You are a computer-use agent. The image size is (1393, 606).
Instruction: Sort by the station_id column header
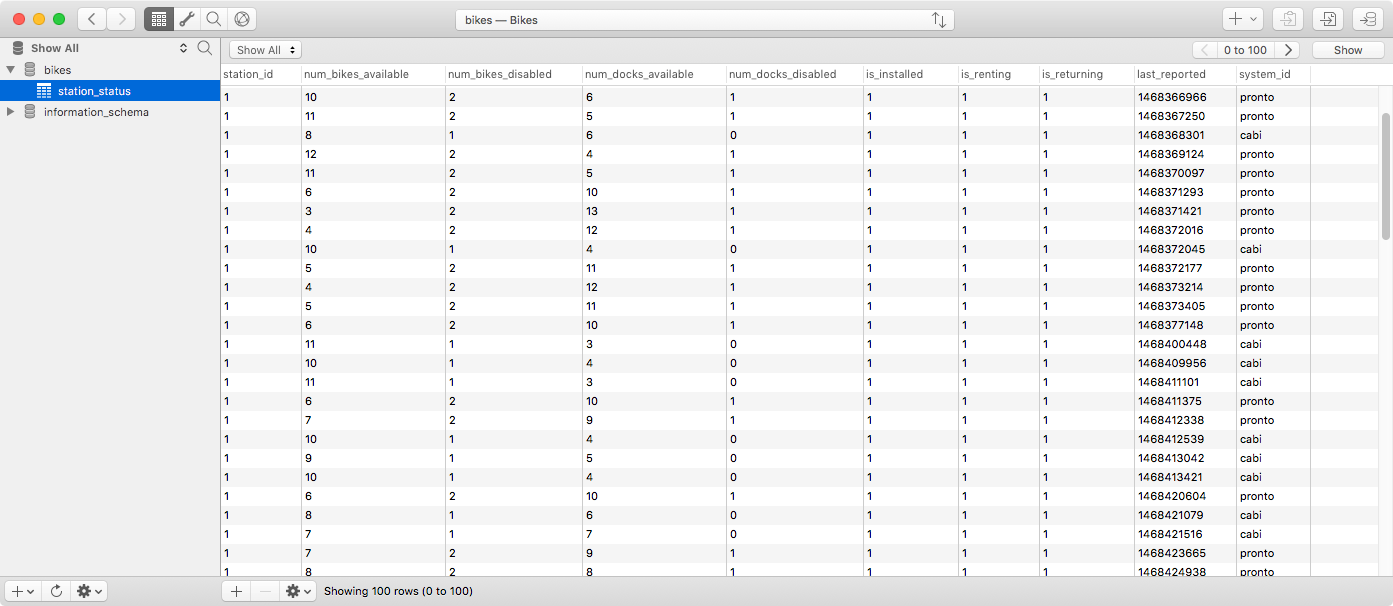pyautogui.click(x=260, y=74)
